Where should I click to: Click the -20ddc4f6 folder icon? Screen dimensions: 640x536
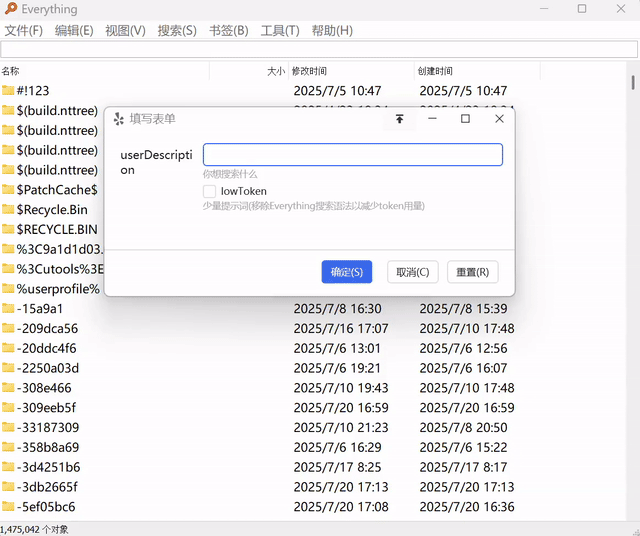[x=8, y=348]
